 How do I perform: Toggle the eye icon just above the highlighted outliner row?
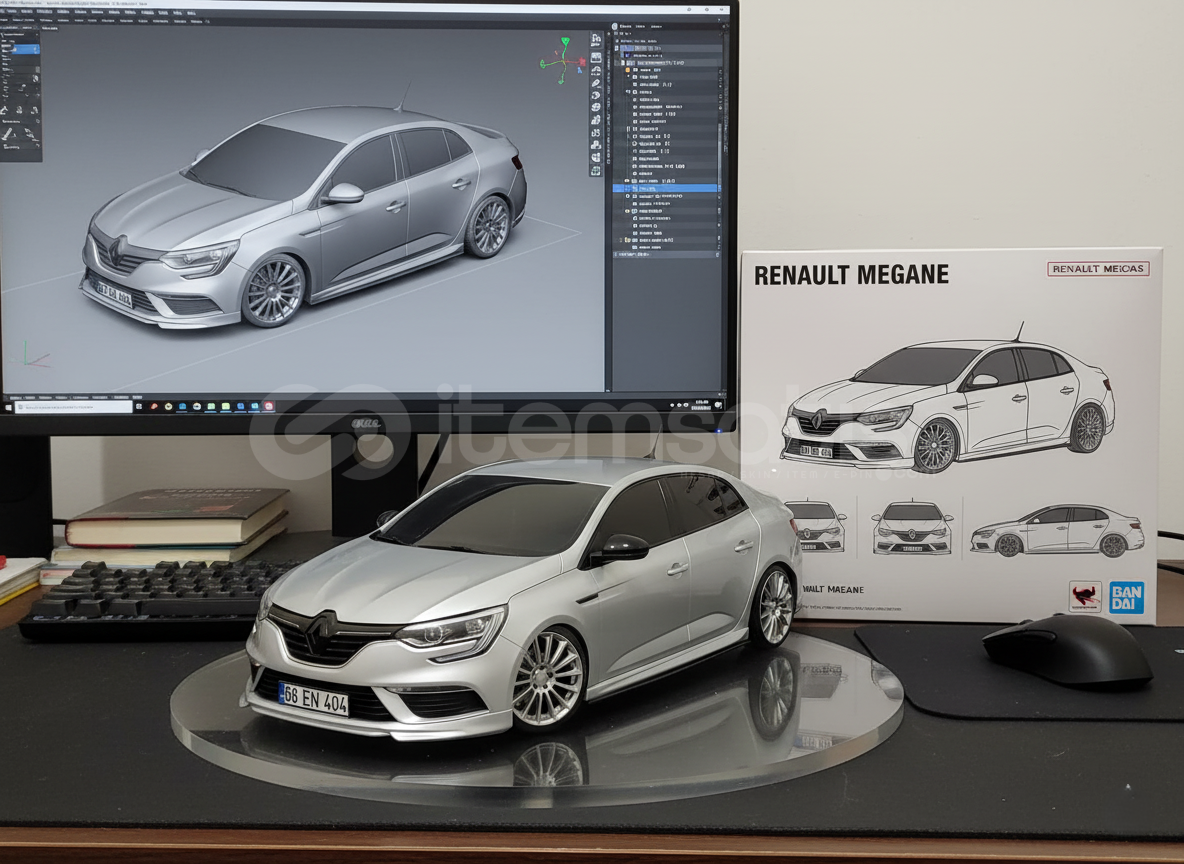click(628, 181)
